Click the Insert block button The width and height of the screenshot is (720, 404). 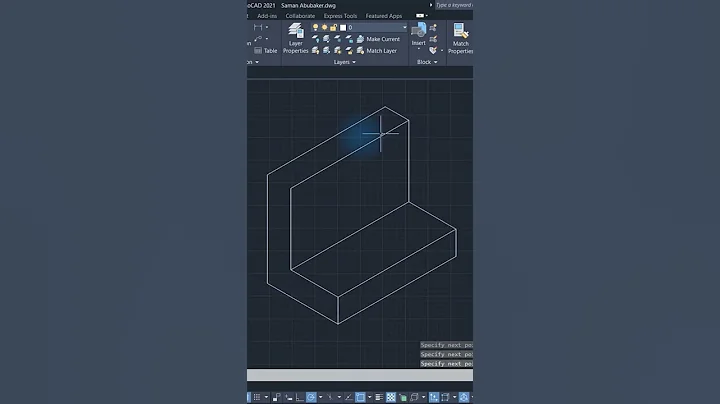point(418,35)
